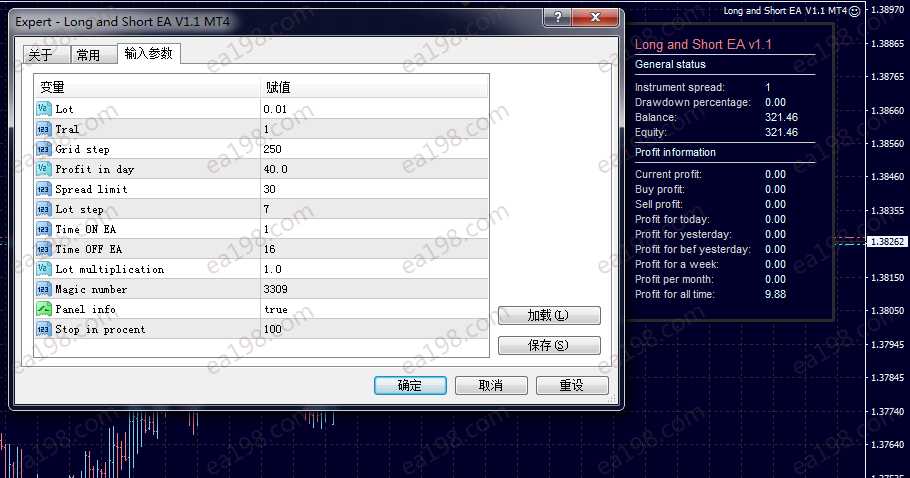Select the Lot multiplication variable name
The height and width of the screenshot is (478, 910).
pyautogui.click(x=110, y=269)
